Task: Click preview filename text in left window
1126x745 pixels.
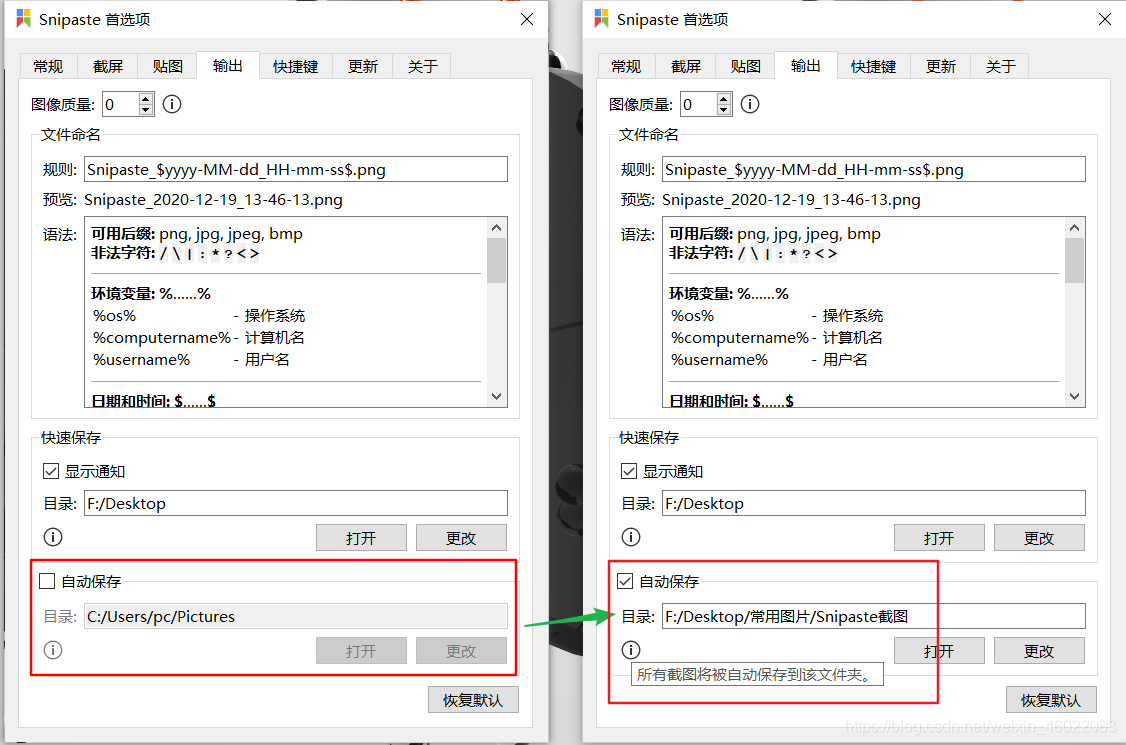Action: tap(213, 200)
